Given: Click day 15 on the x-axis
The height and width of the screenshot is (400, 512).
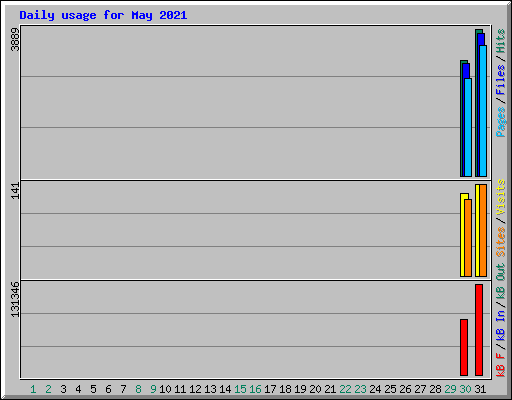Looking at the screenshot, I should click(x=240, y=389).
